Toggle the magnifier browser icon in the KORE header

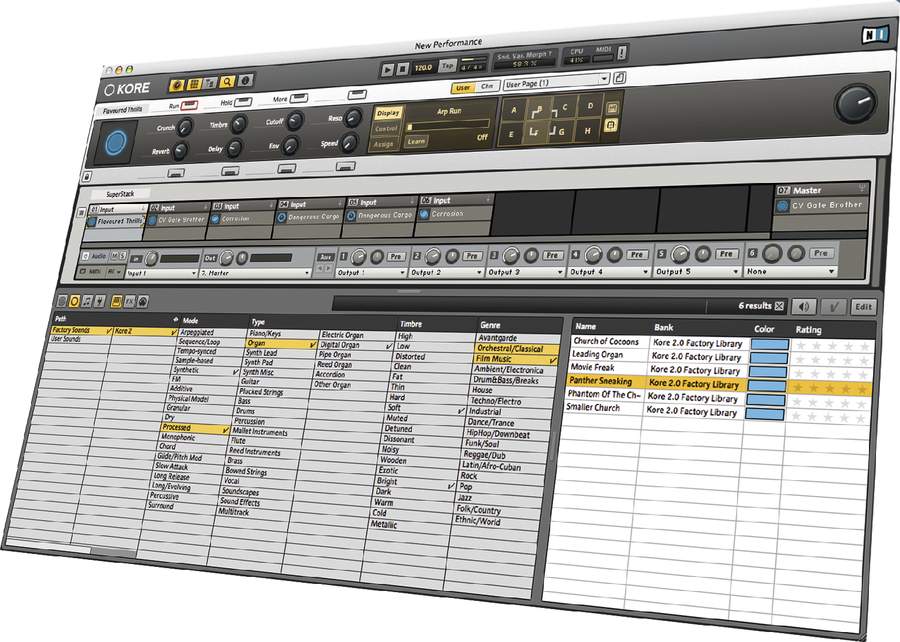click(x=227, y=82)
